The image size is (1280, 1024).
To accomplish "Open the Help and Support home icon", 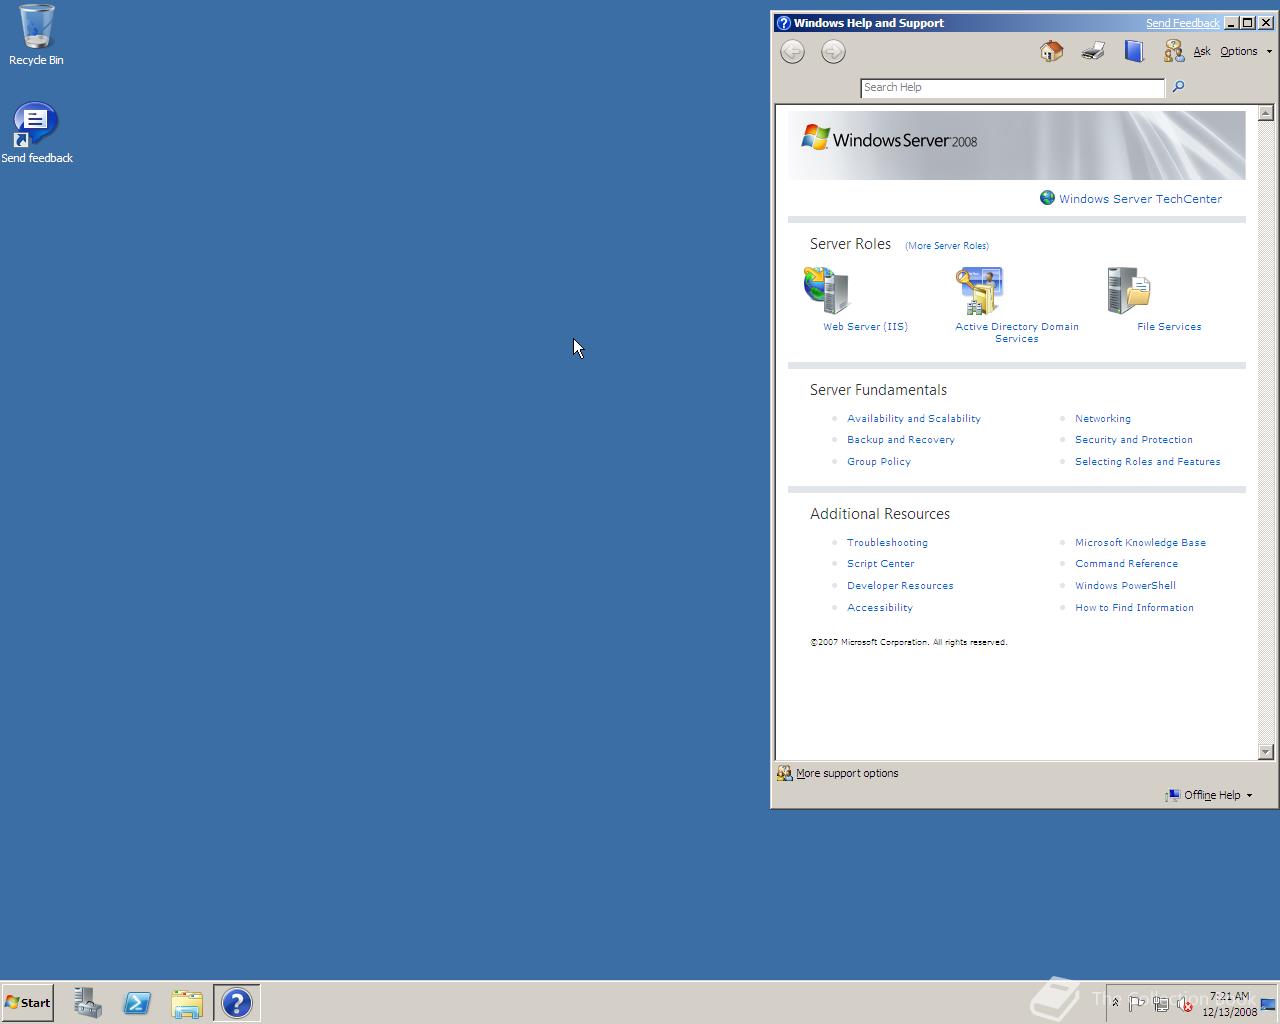I will tap(1051, 51).
